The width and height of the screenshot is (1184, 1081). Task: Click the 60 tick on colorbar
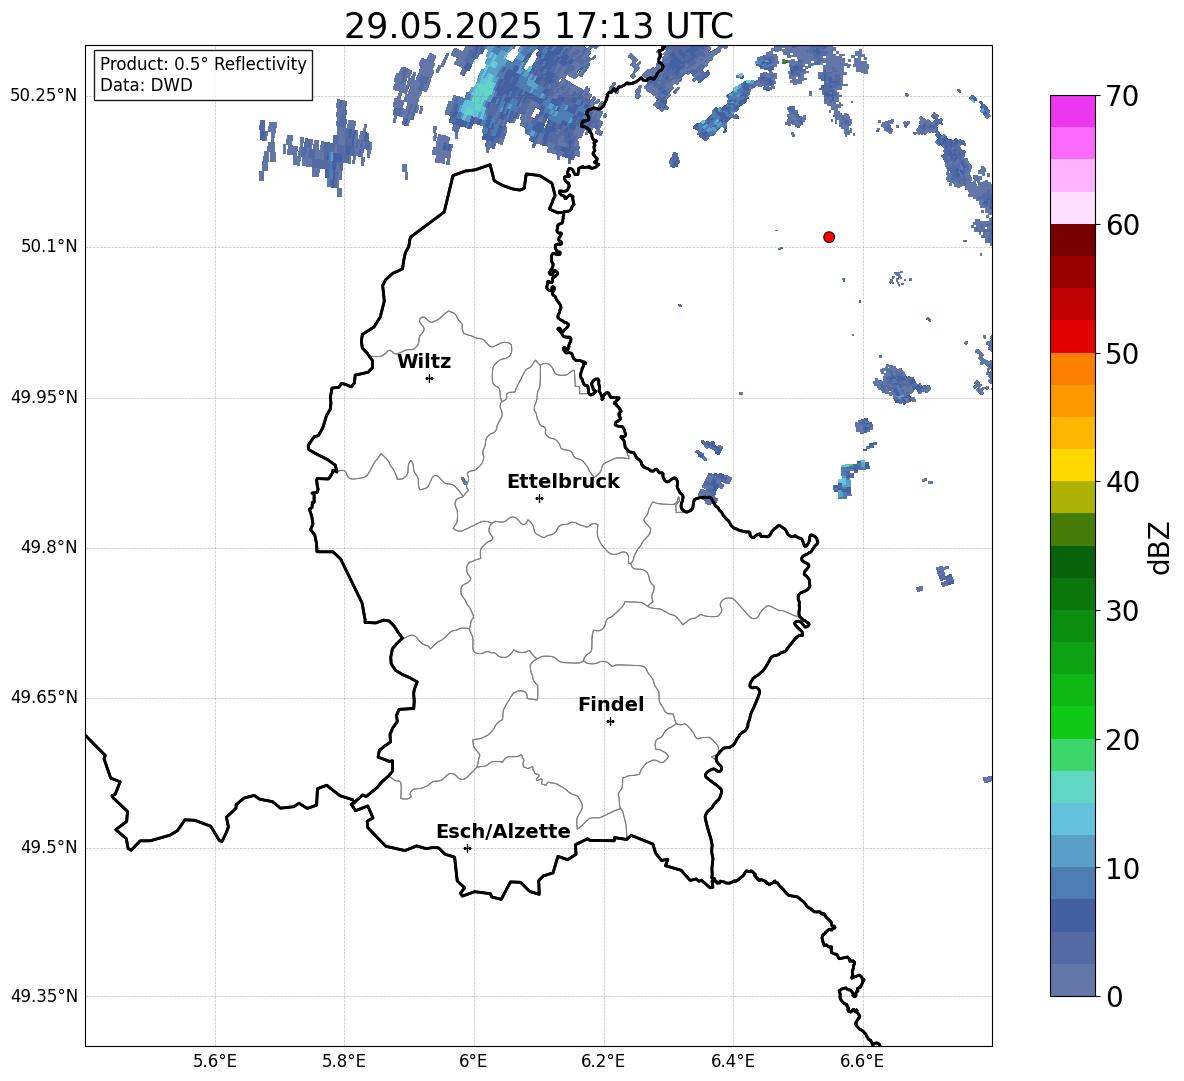pos(1123,225)
